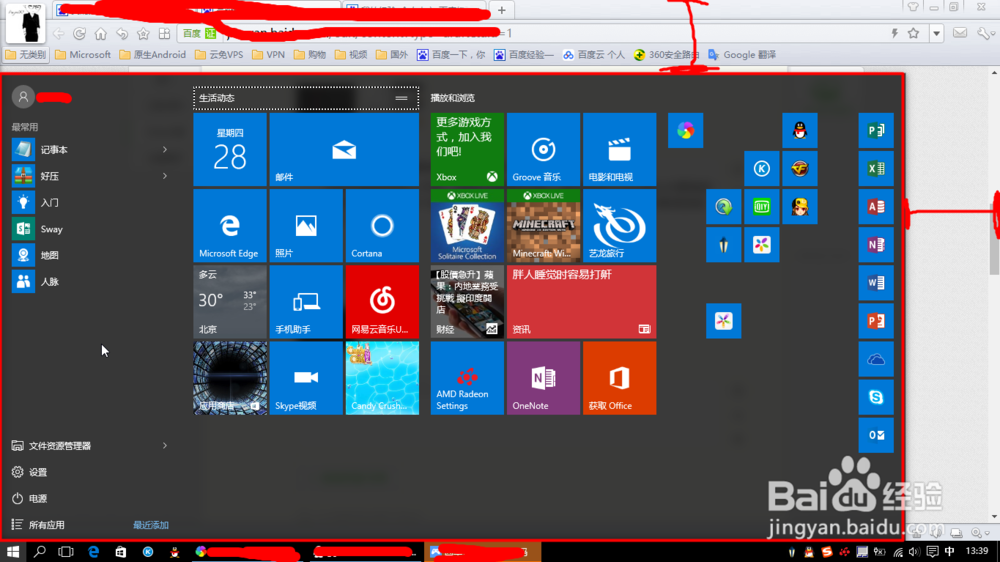The image size is (1000, 562).
Task: Open the Action Center tray icon
Action: (x=932, y=552)
